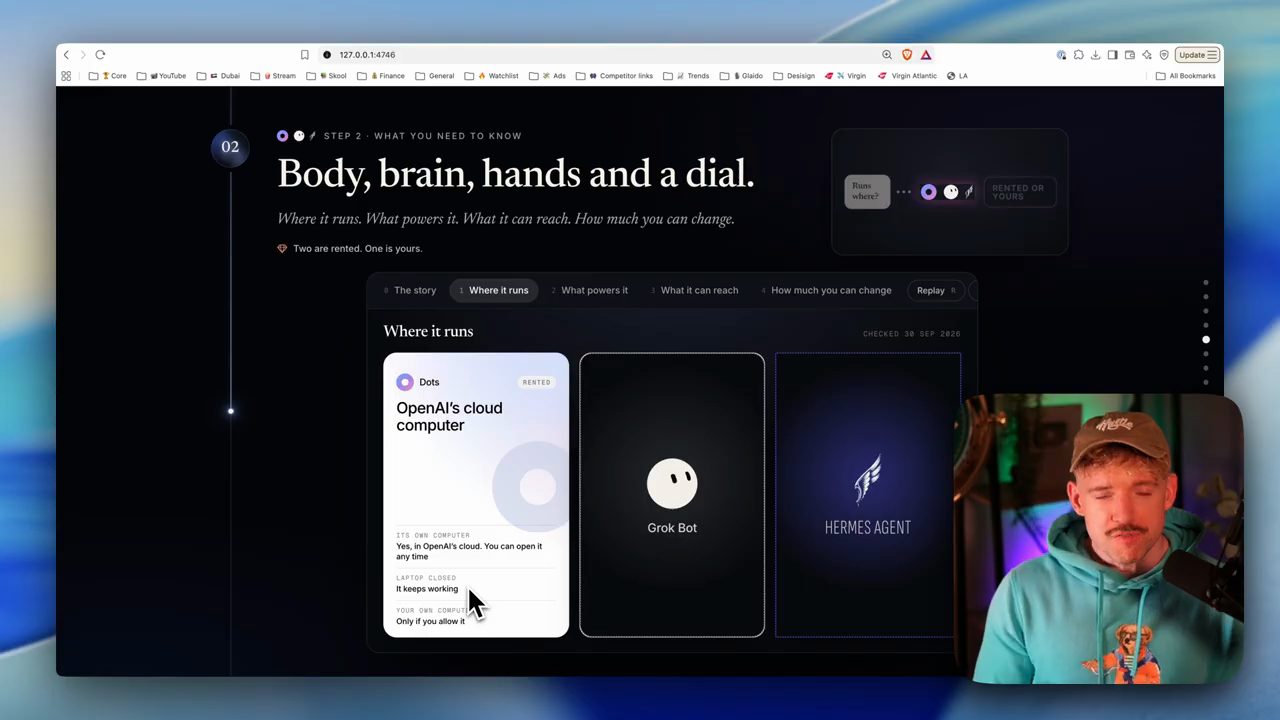Click the text 'It keeps working'

coord(427,589)
